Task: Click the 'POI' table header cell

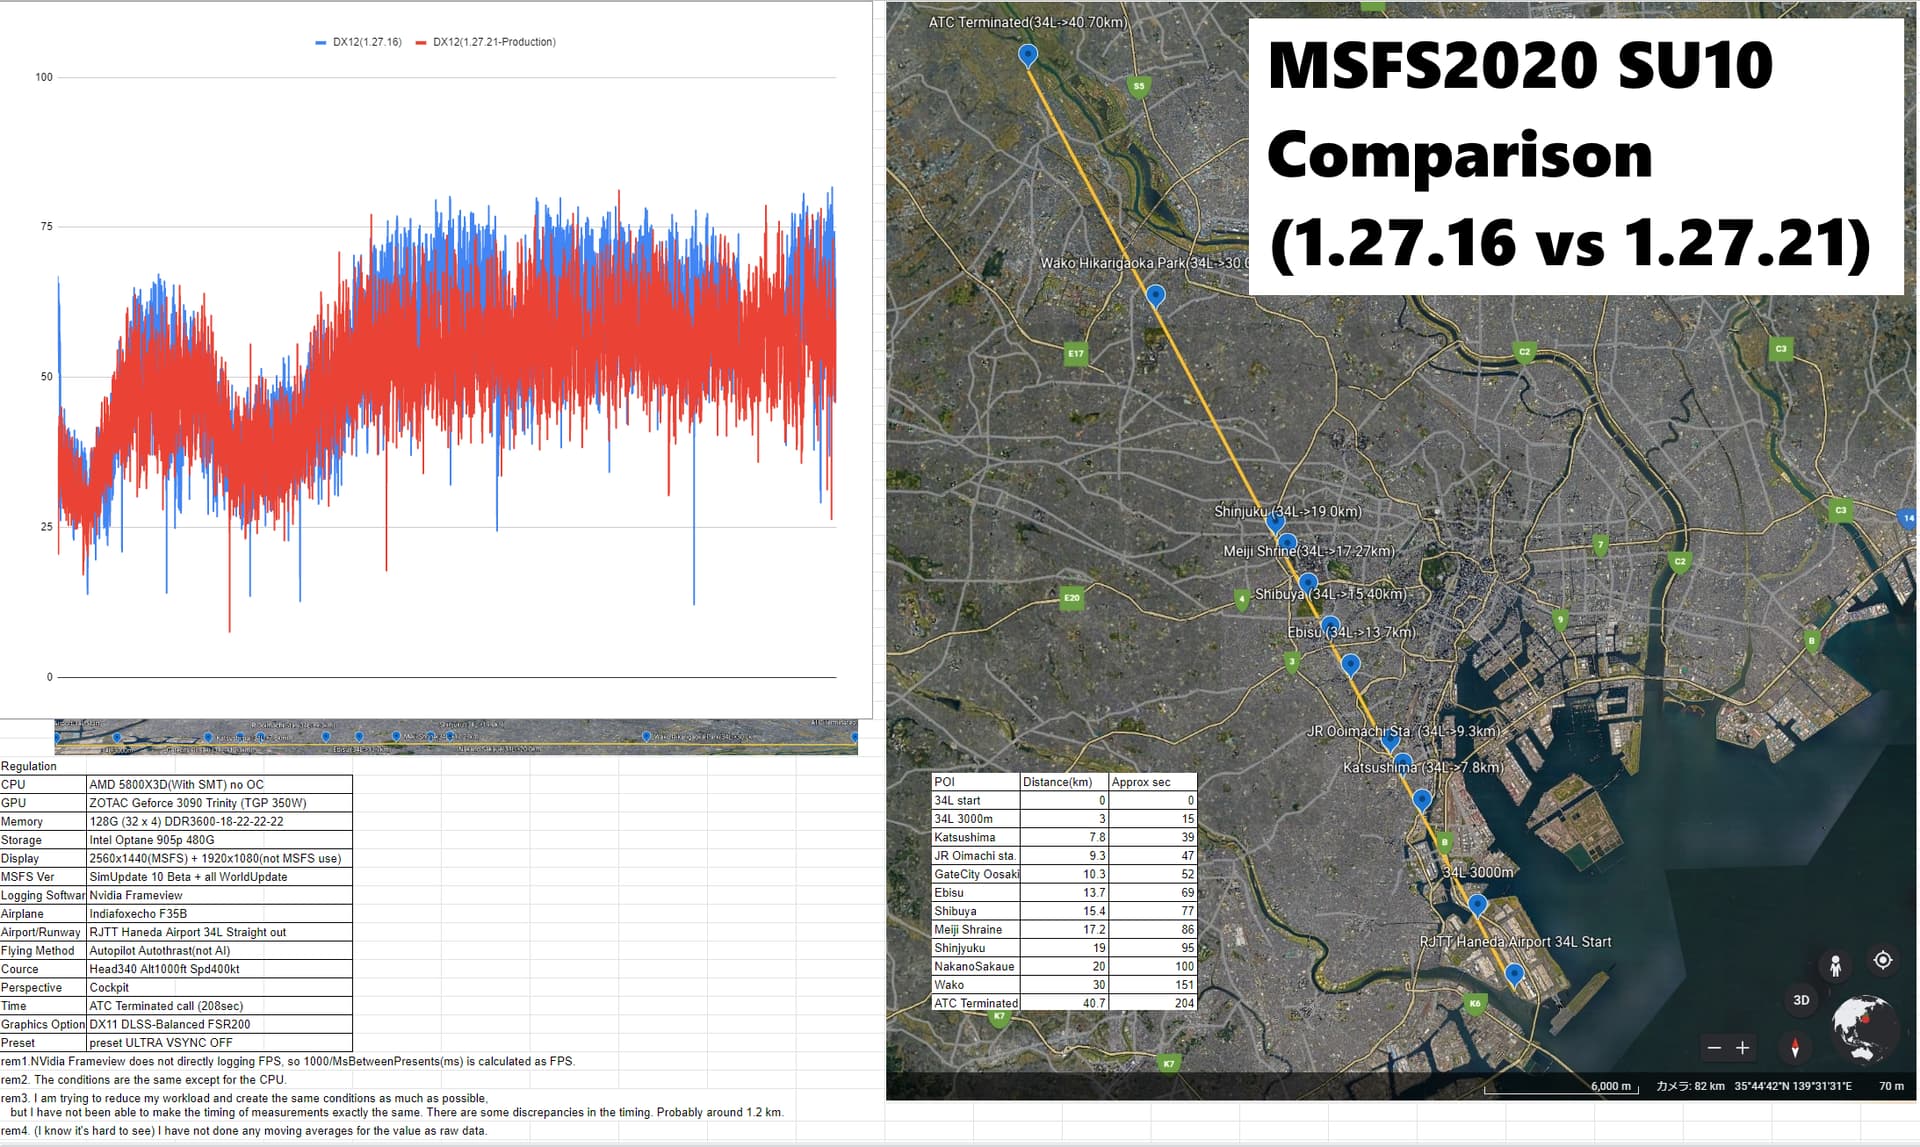Action: point(975,782)
